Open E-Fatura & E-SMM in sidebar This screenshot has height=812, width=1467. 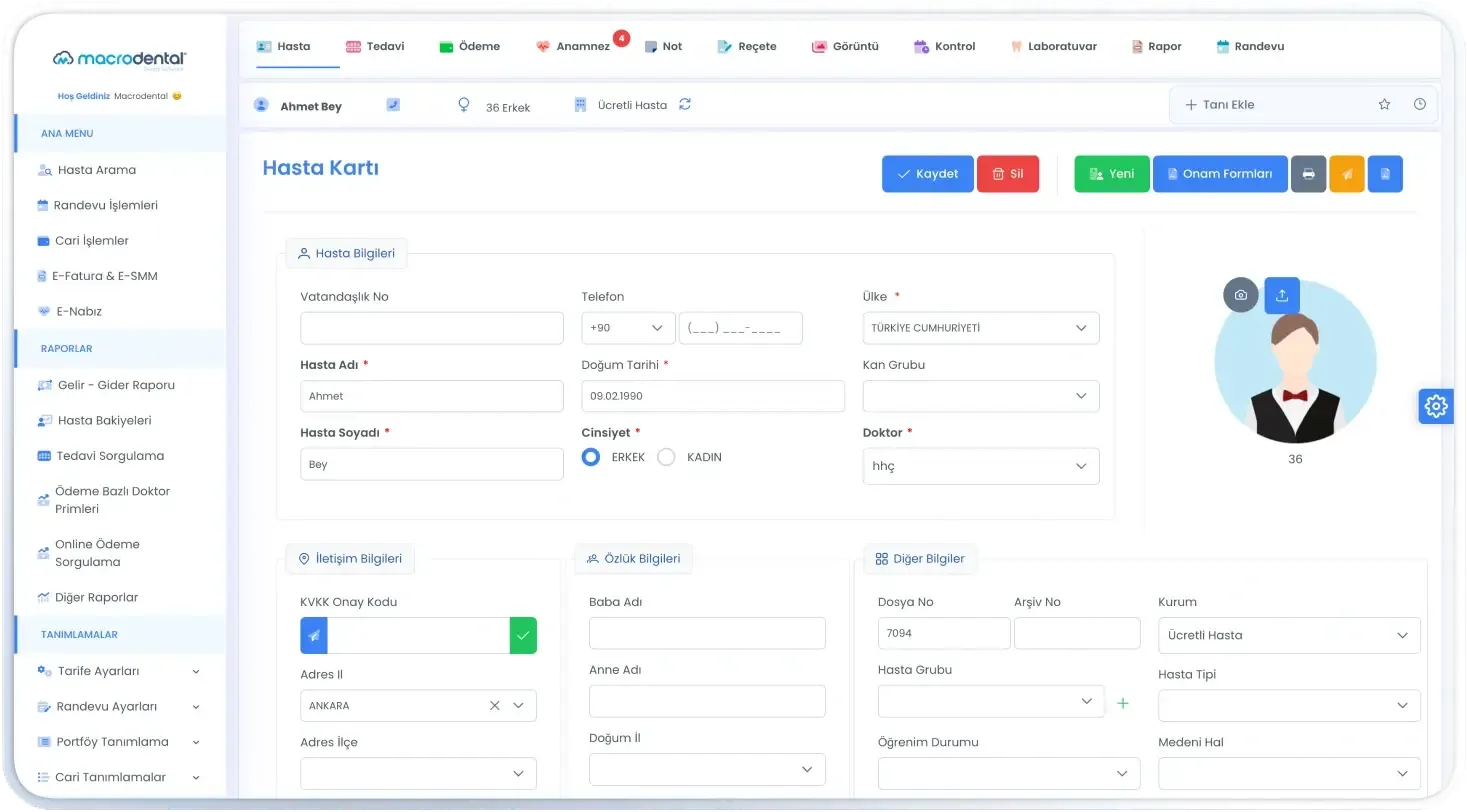coord(97,276)
